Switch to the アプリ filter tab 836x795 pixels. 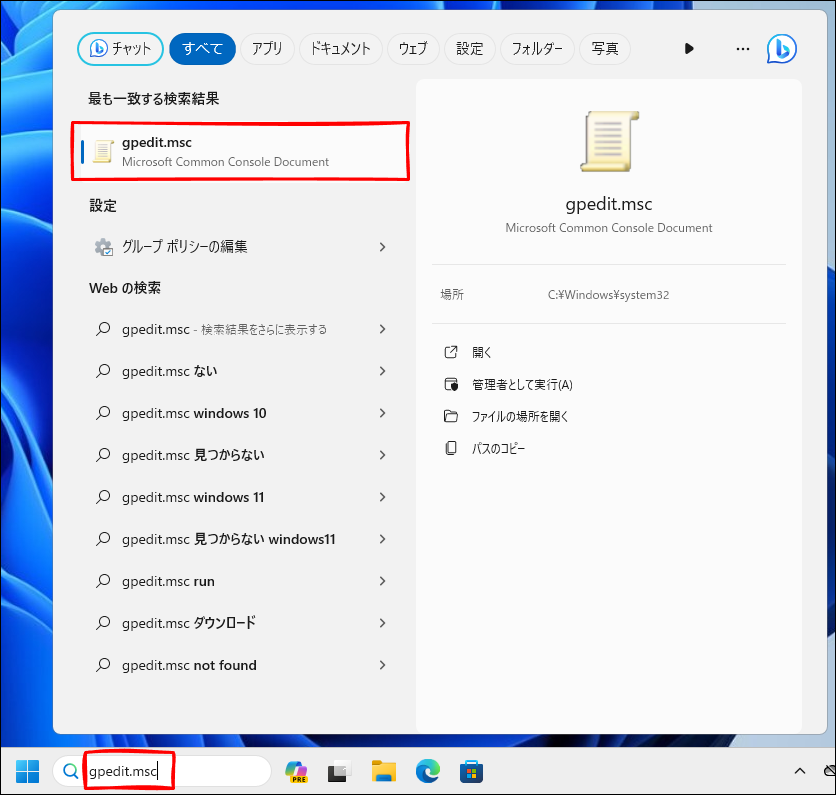[x=267, y=48]
